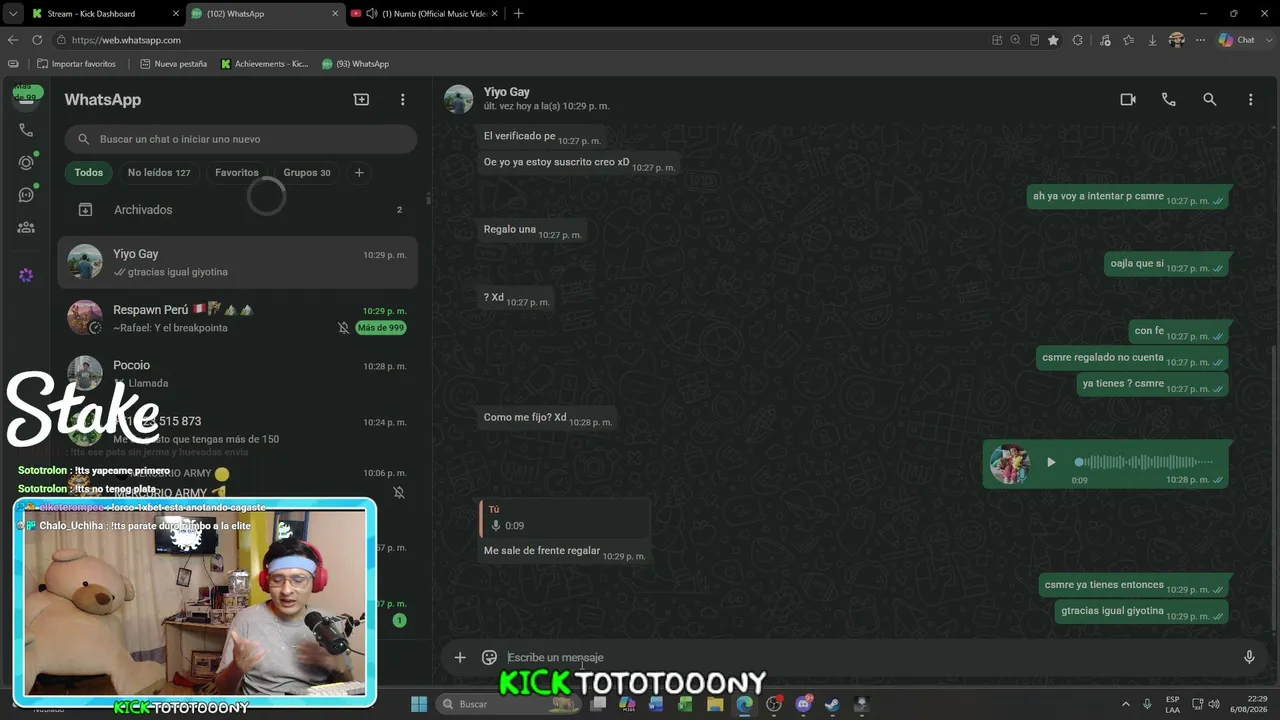Reload the WhatsApp Web page
Screen dimensions: 1280x720
coord(37,40)
